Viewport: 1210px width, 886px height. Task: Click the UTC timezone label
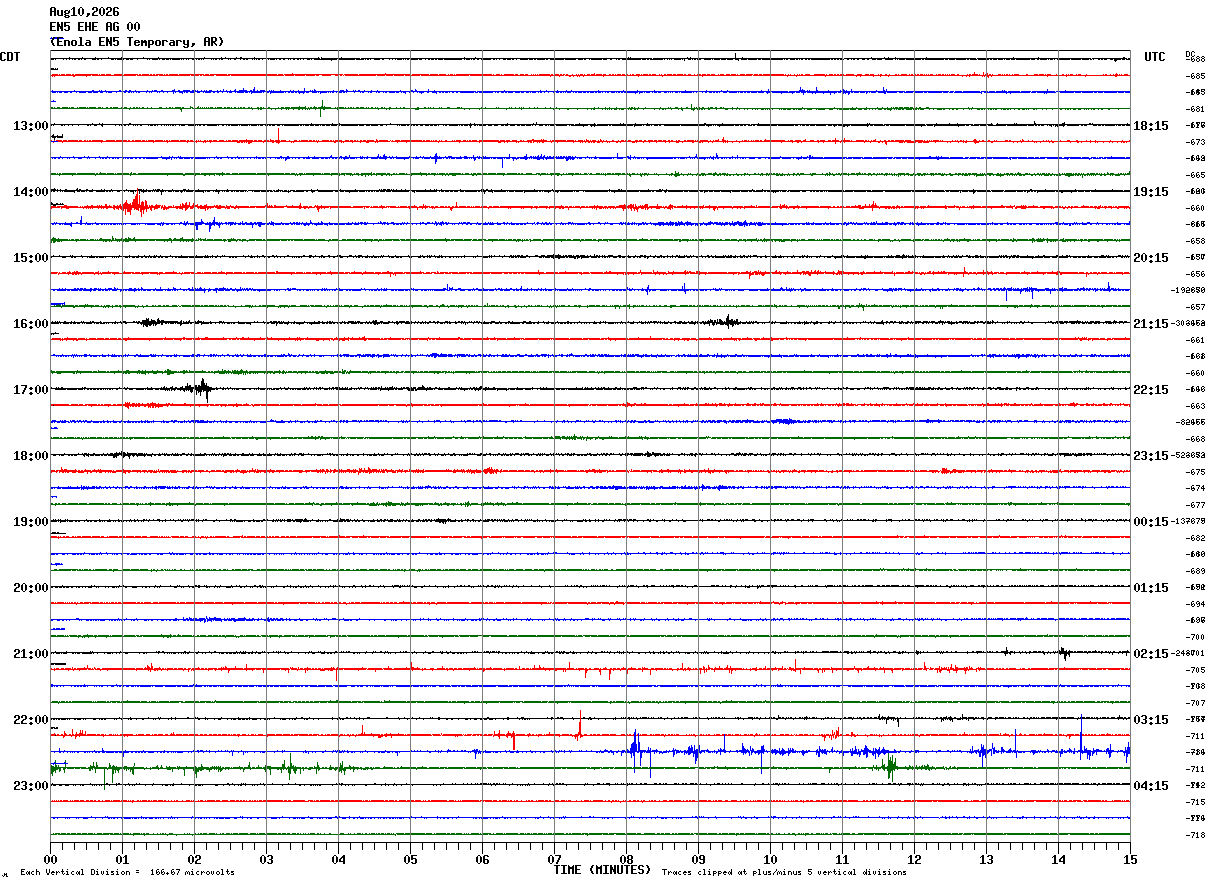tap(1155, 57)
